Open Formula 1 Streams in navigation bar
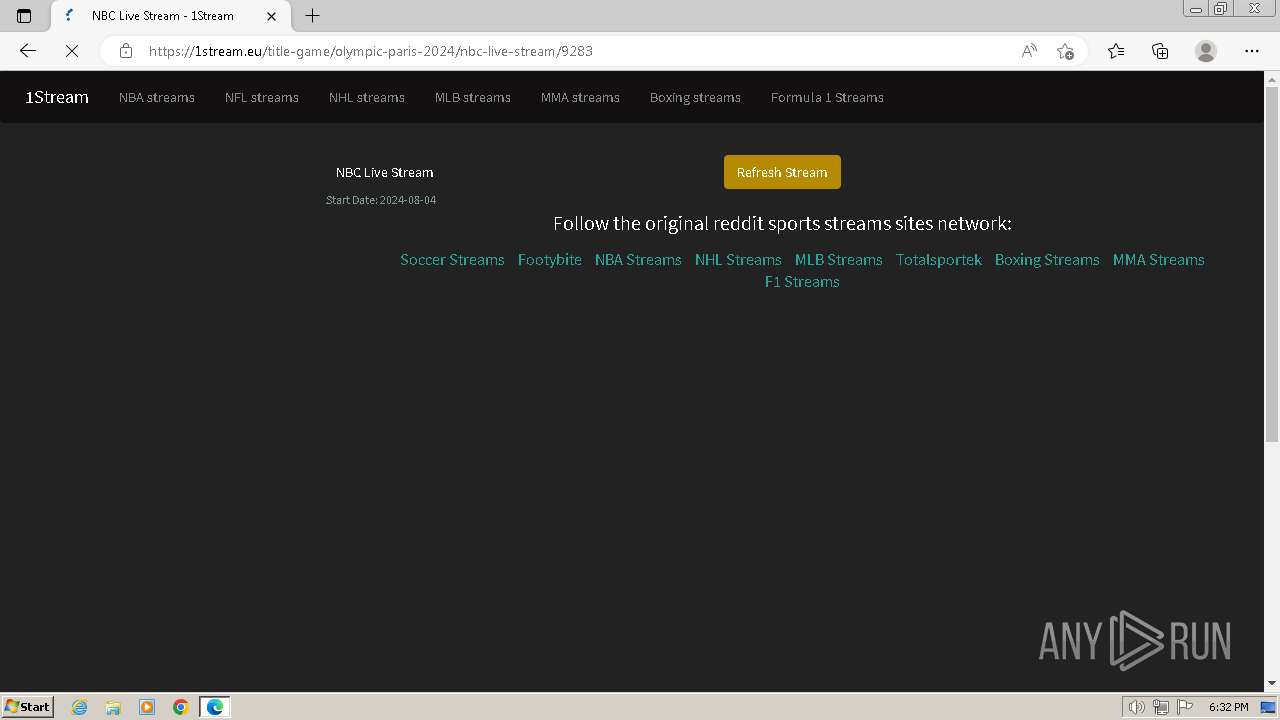The image size is (1280, 720). pos(827,97)
